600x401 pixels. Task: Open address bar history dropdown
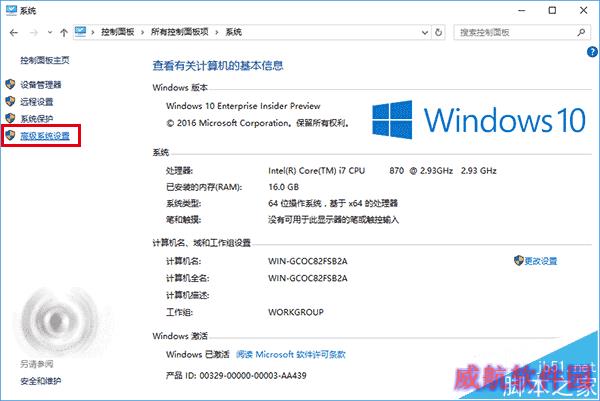pos(425,33)
